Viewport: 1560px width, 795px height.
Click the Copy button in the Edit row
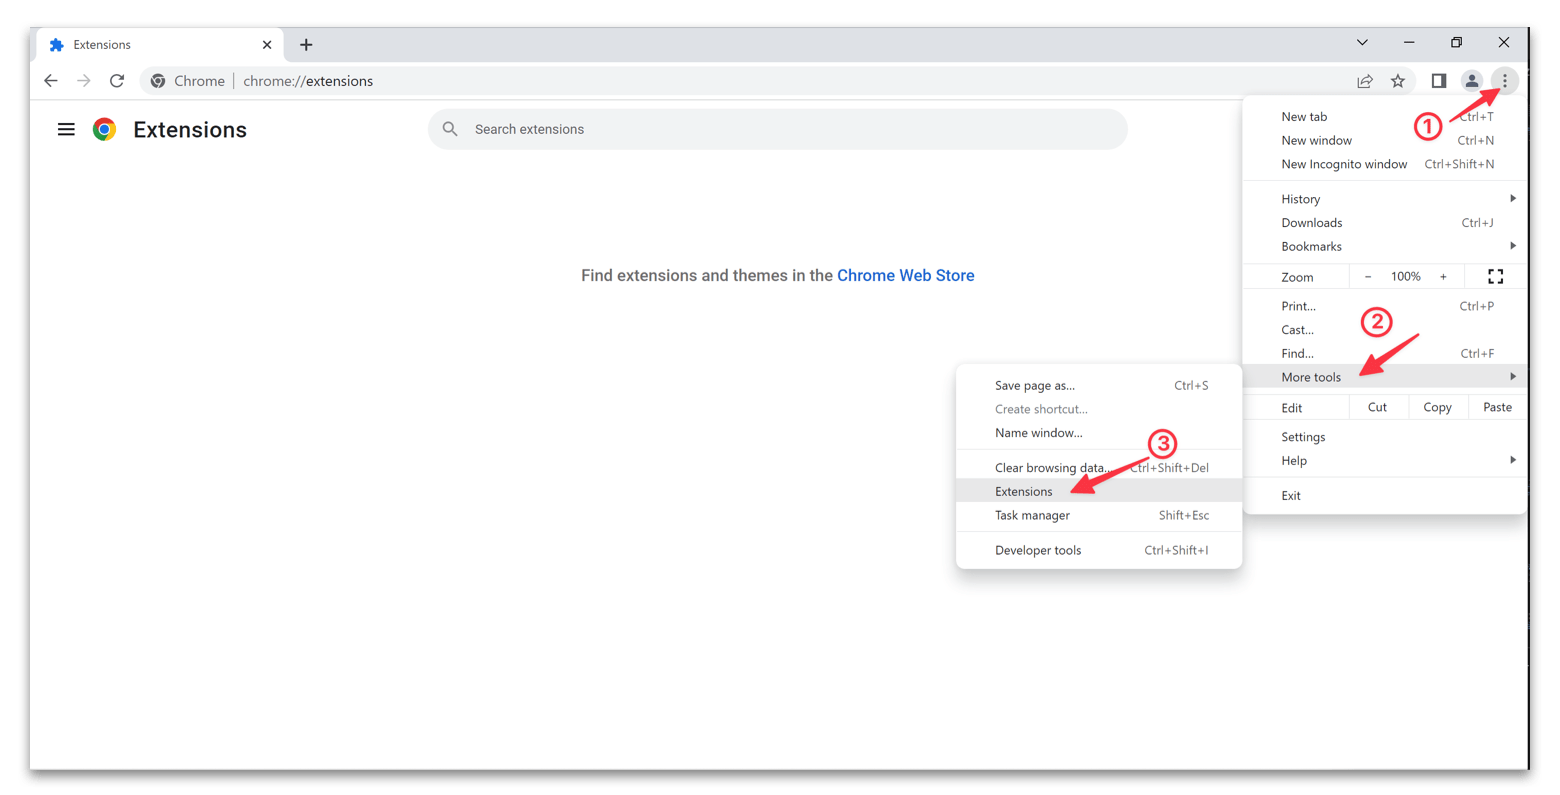click(x=1437, y=407)
